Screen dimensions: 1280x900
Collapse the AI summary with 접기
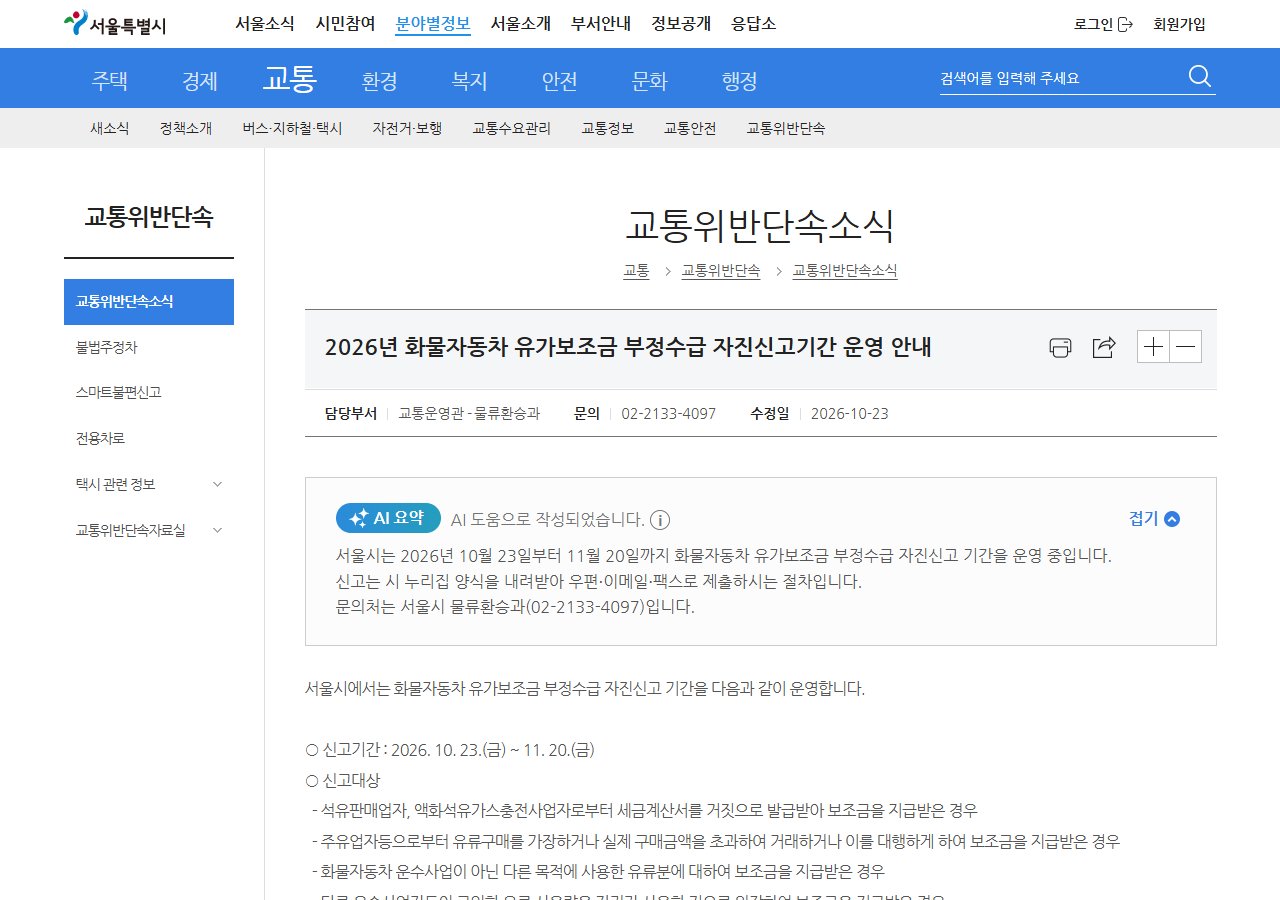[x=1154, y=518]
